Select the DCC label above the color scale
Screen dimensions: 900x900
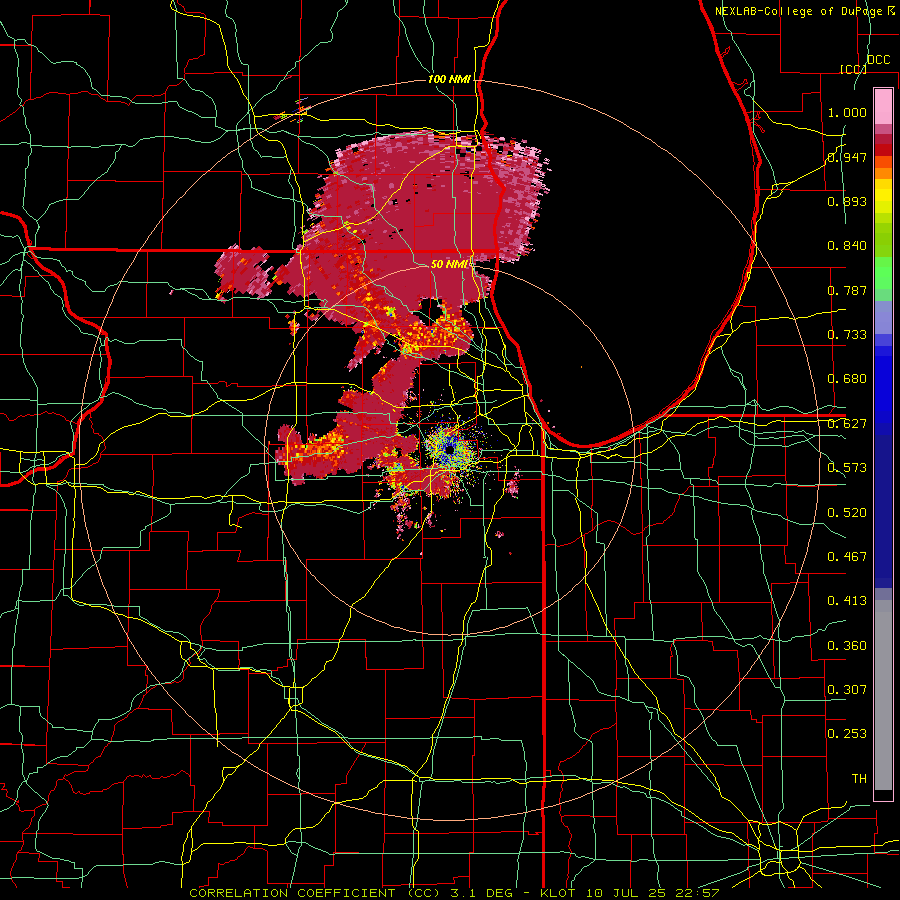point(878,60)
